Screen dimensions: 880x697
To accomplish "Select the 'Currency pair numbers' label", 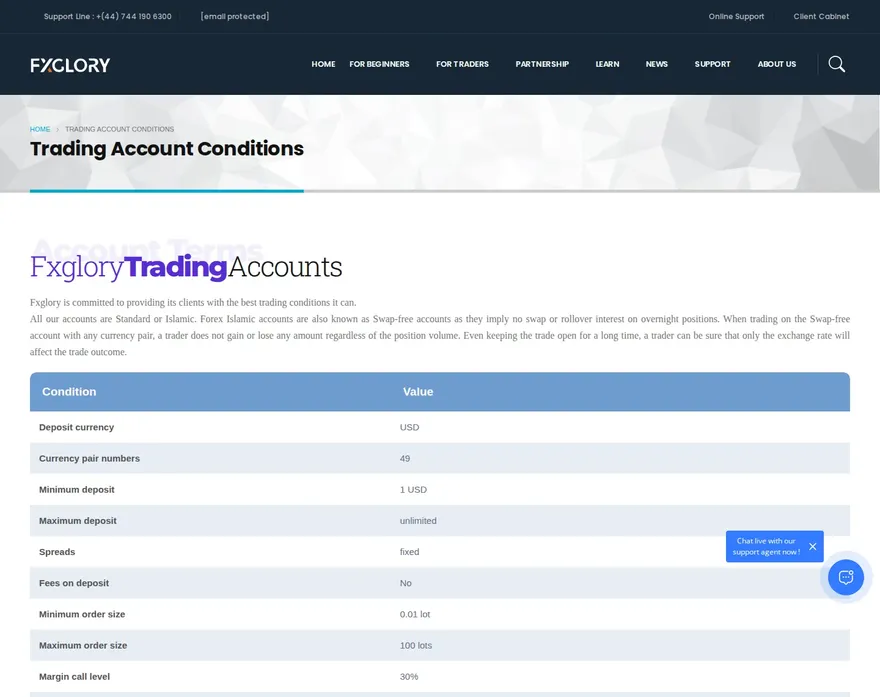I will click(x=89, y=458).
